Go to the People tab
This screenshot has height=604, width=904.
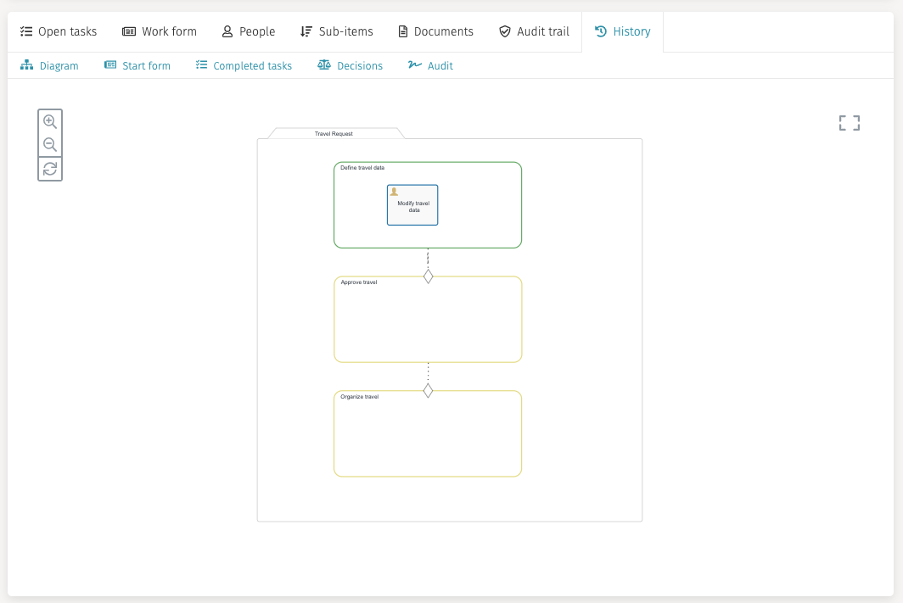[248, 32]
